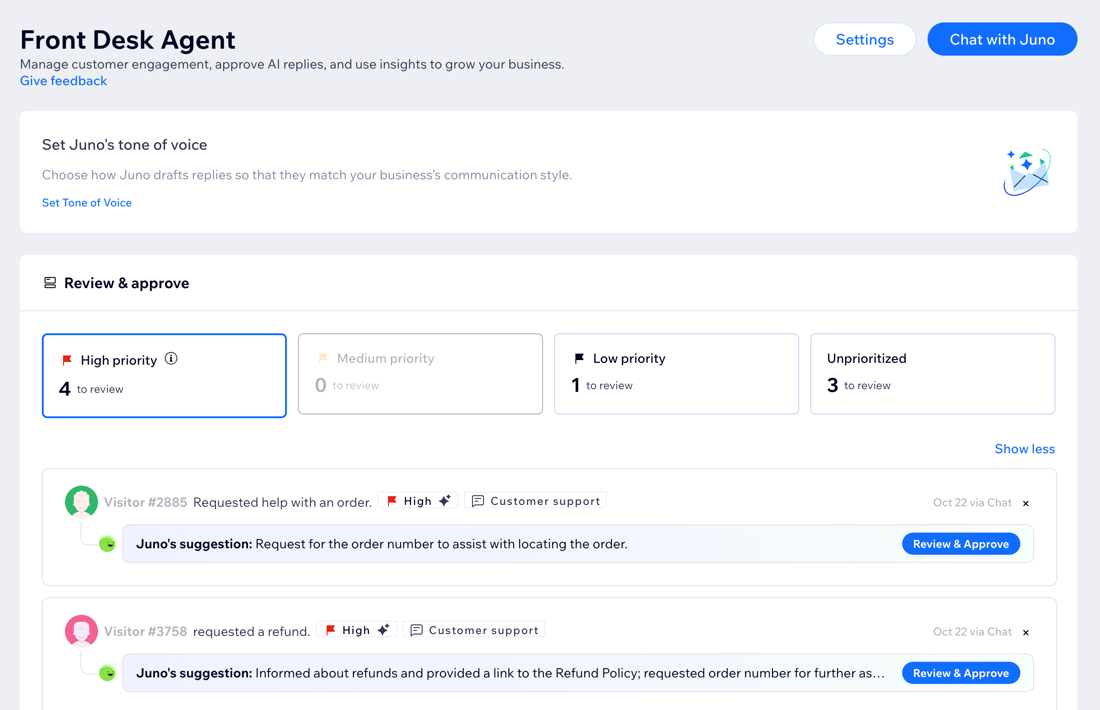Screen dimensions: 1100x710
Task: Dismiss Visitor #3758's refund request
Action: [x=1025, y=632]
